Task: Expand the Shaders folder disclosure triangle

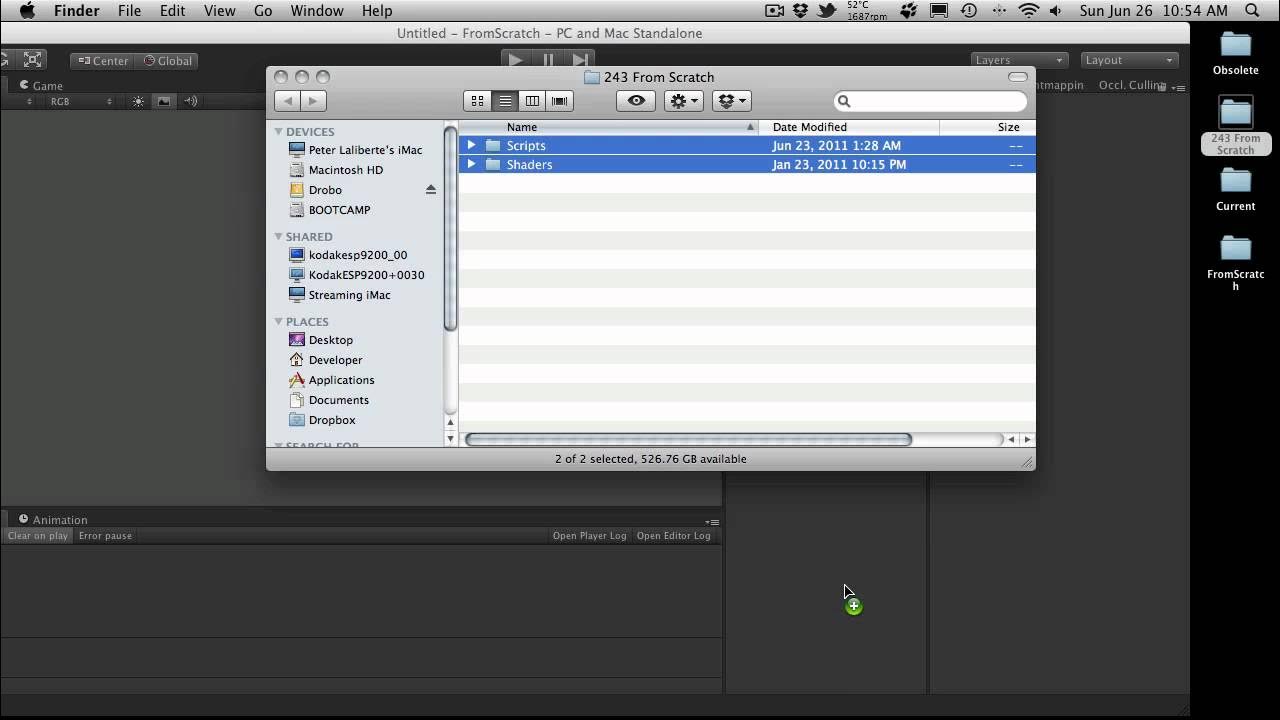Action: (471, 164)
